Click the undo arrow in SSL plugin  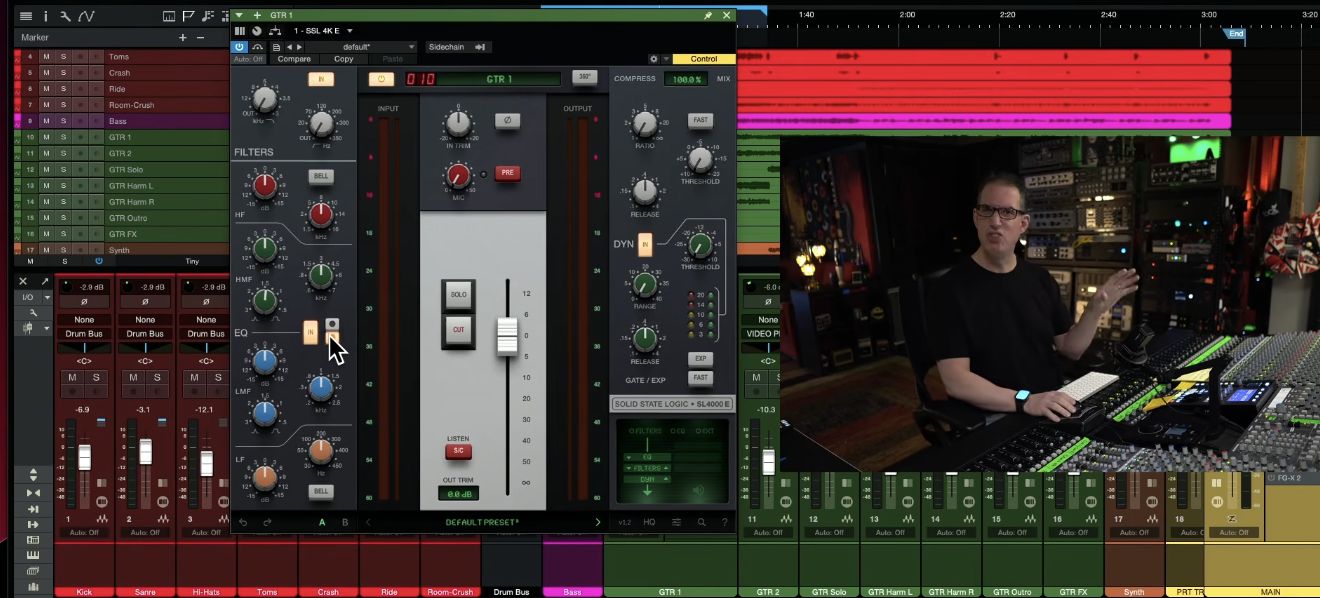(x=243, y=522)
